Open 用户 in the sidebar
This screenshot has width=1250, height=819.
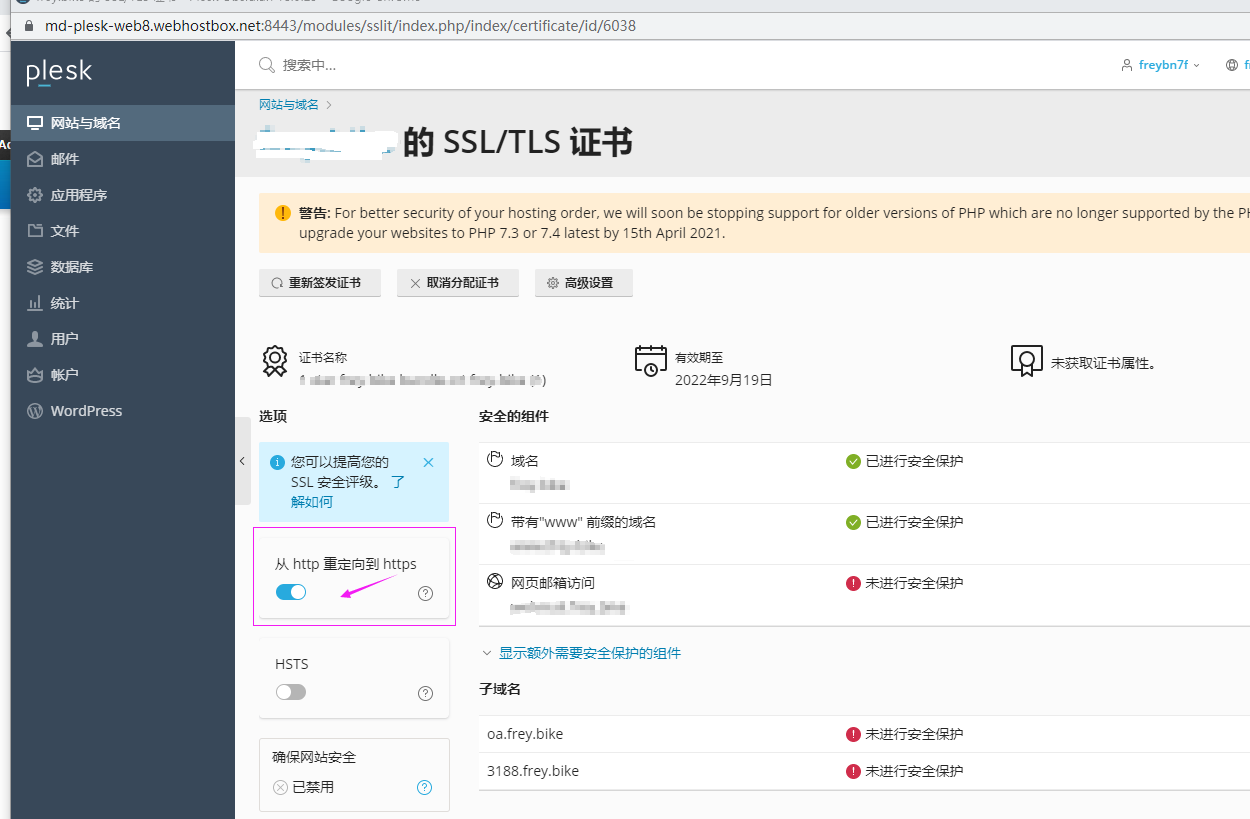coord(123,339)
